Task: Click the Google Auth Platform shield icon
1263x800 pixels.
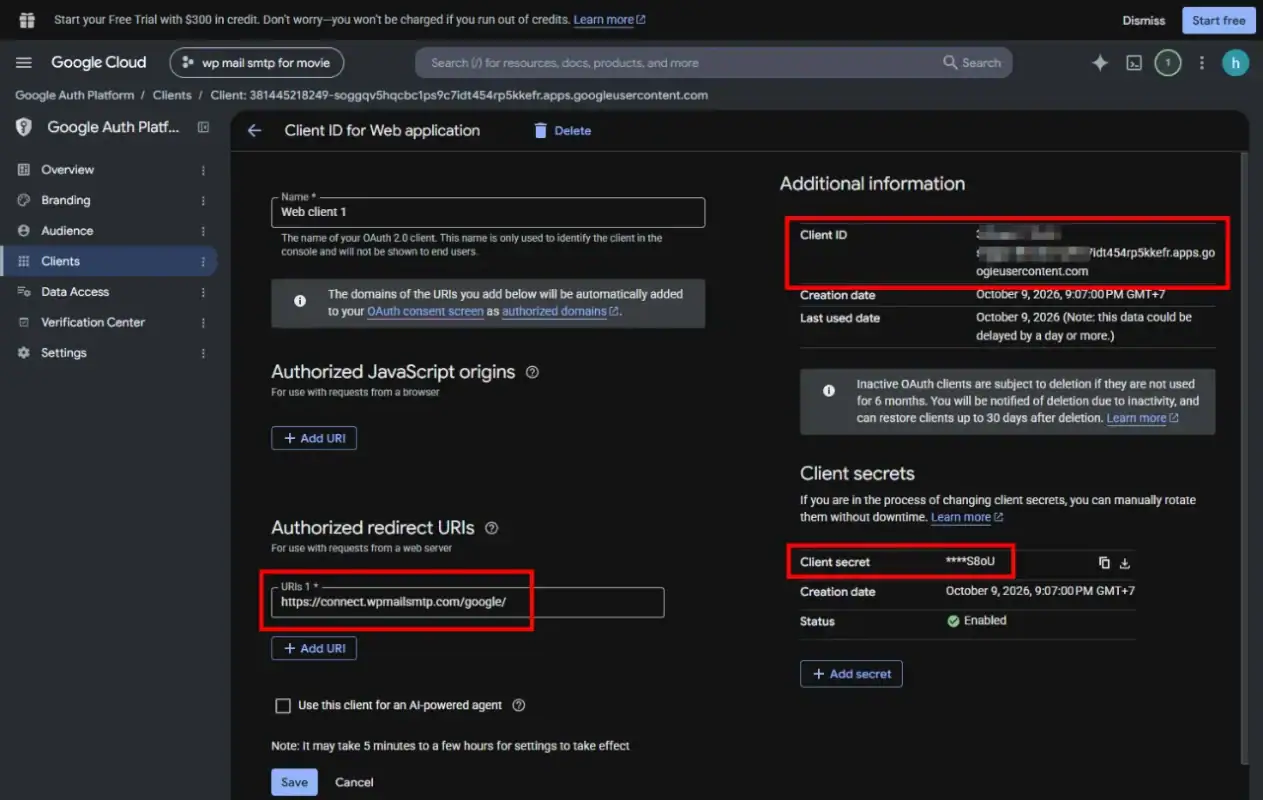Action: click(24, 127)
